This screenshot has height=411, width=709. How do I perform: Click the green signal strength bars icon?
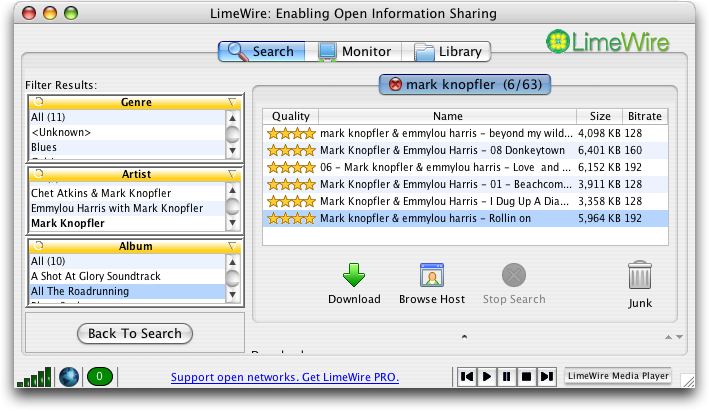(x=34, y=377)
